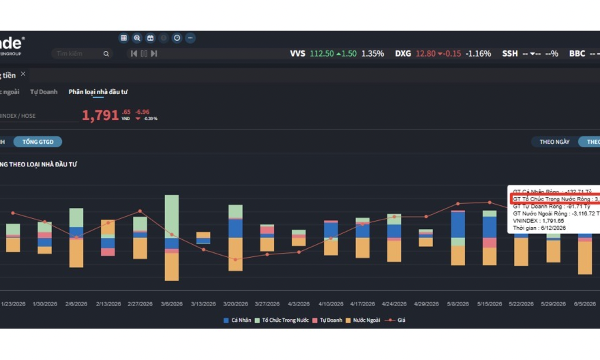Skip ticker to previous with back control

pyautogui.click(x=134, y=54)
